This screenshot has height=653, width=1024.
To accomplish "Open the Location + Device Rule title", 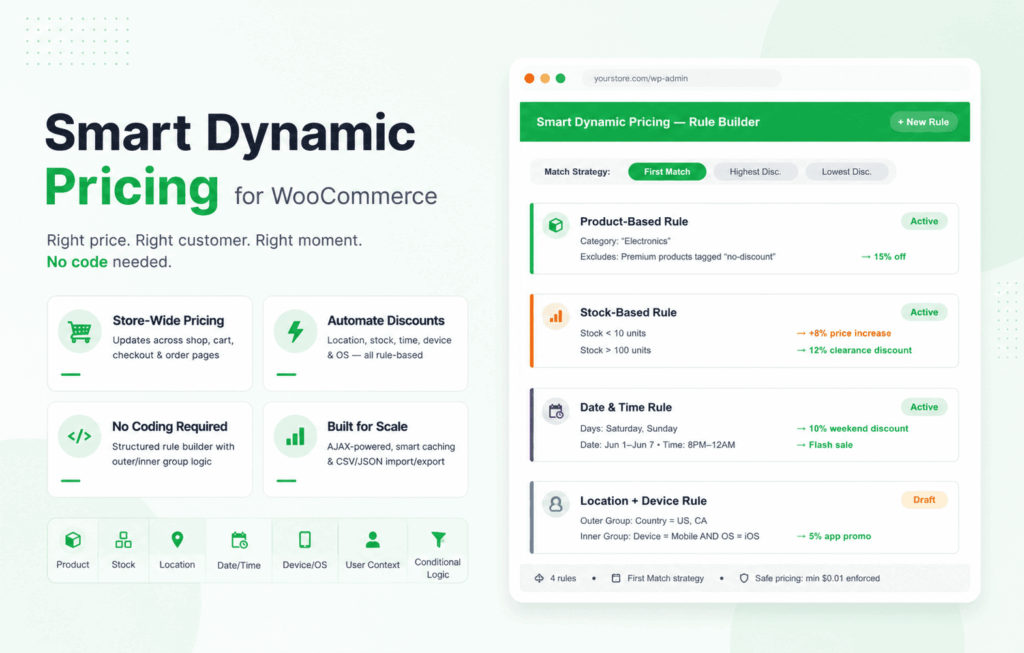I will 643,501.
